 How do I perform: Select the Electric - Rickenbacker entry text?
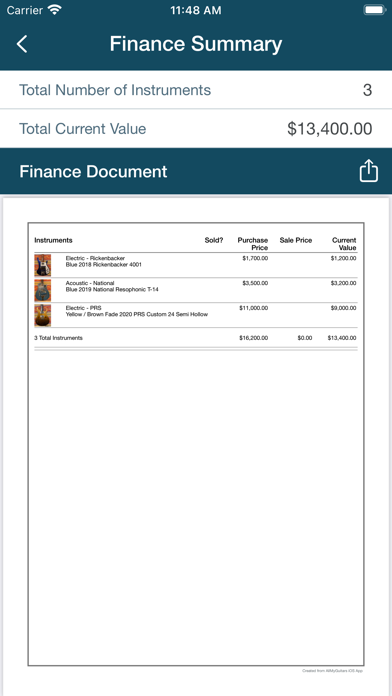(95, 258)
